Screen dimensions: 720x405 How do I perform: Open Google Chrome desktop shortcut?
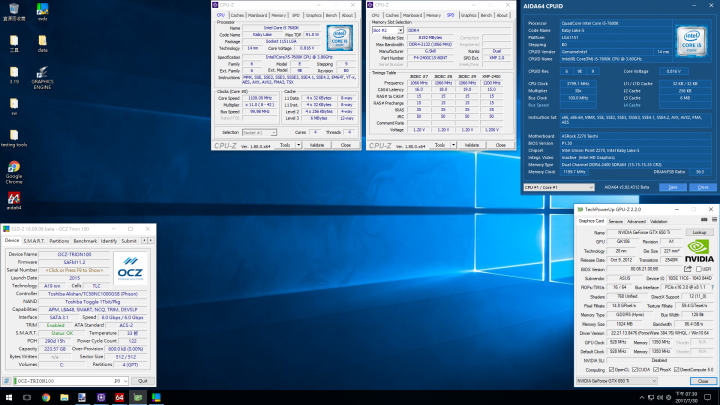click(x=14, y=168)
